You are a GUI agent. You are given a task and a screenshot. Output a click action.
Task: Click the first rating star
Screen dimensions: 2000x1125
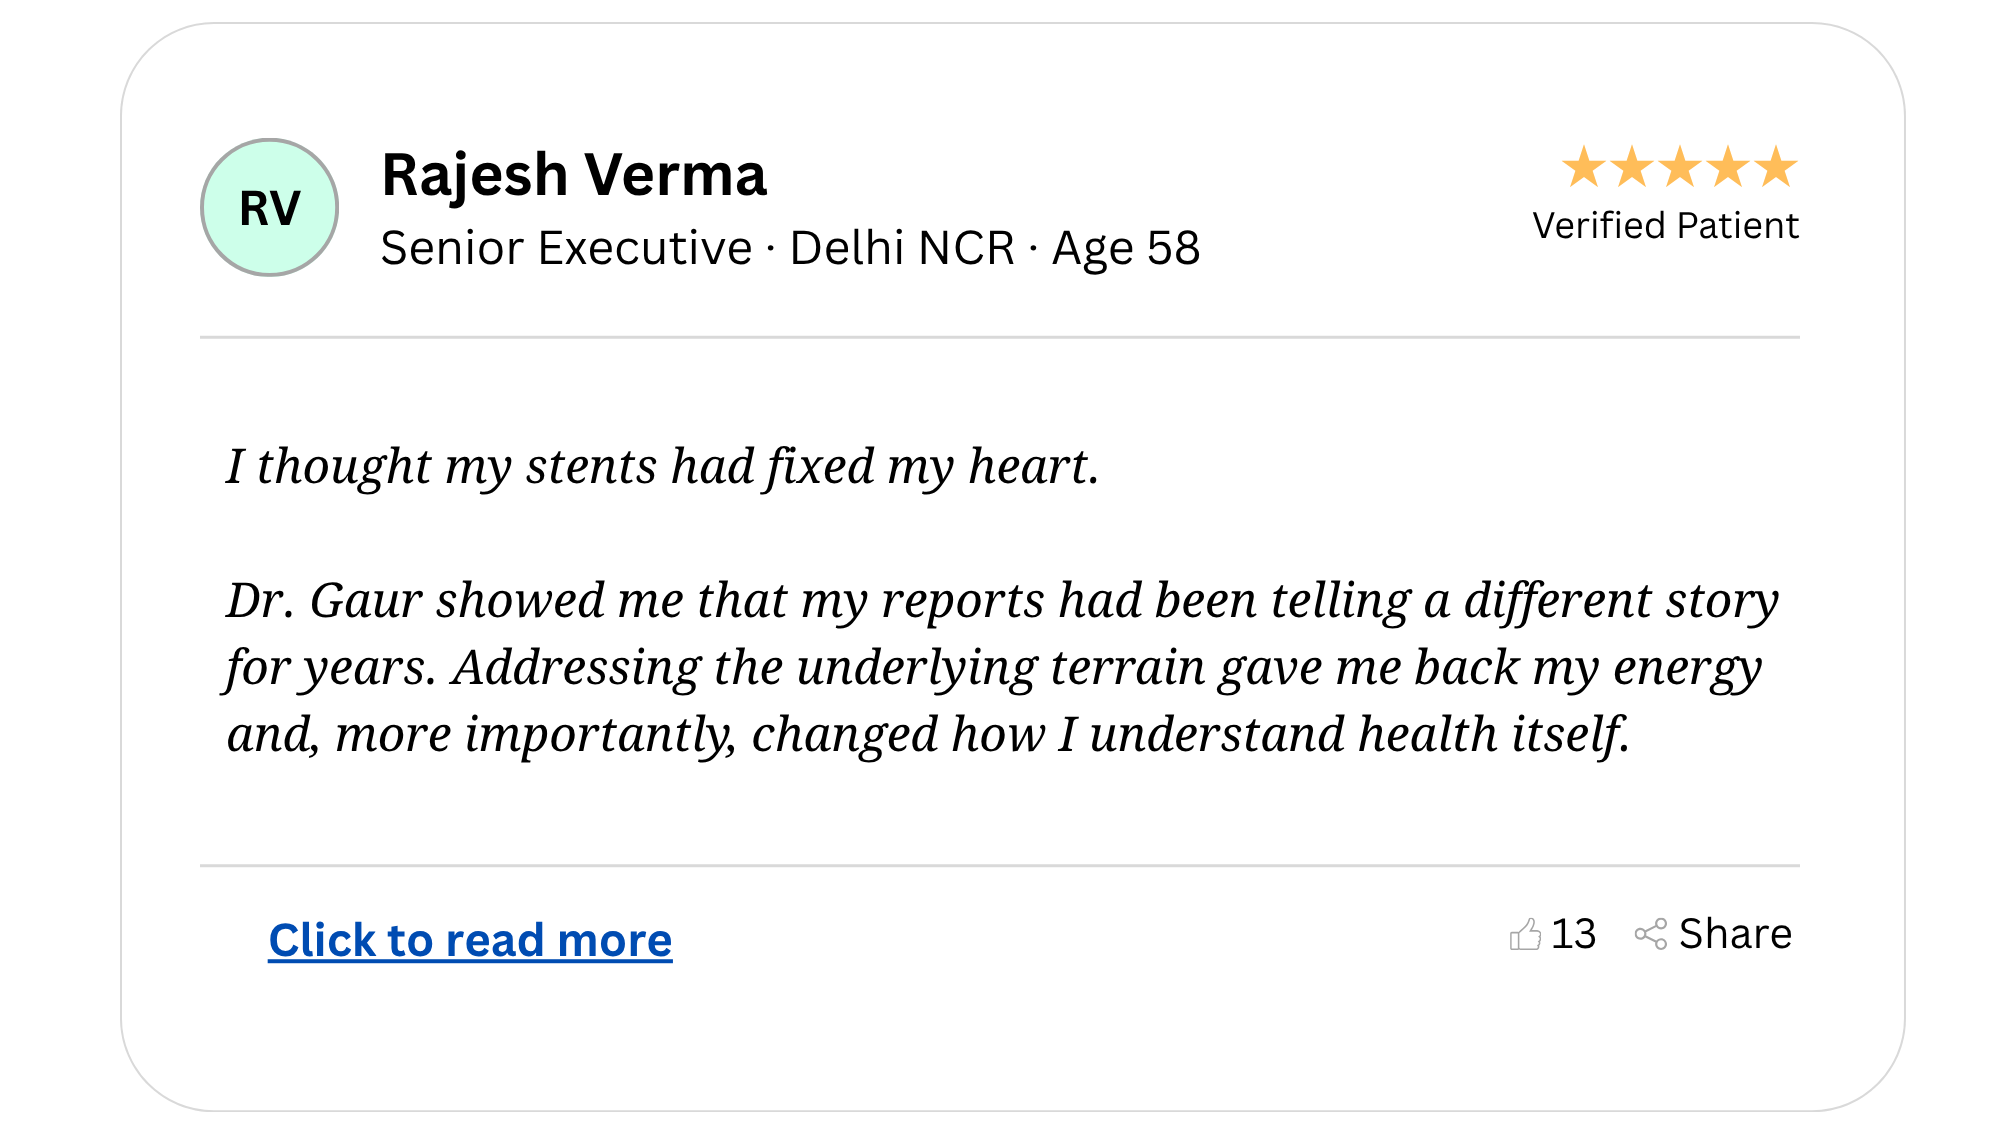[x=1584, y=167]
